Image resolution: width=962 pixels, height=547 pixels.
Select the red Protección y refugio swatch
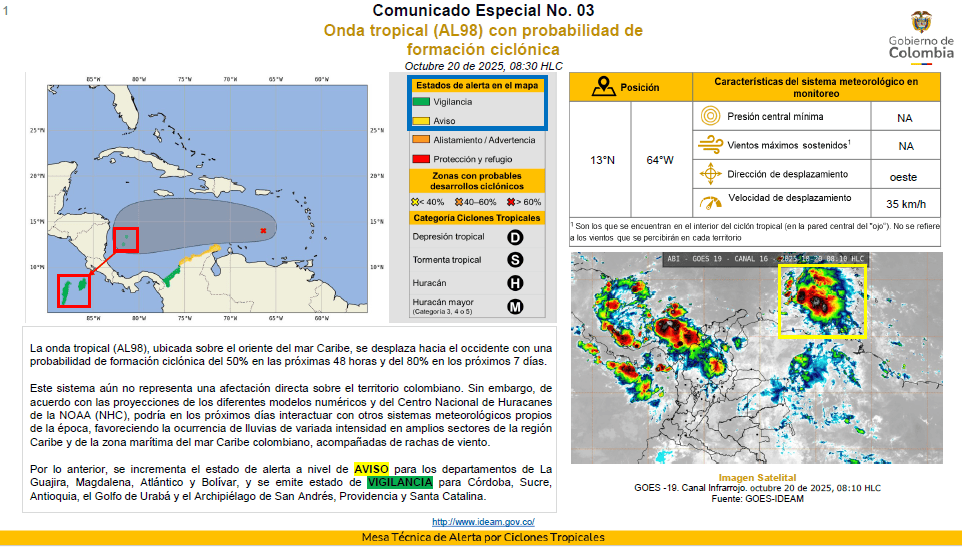421,159
